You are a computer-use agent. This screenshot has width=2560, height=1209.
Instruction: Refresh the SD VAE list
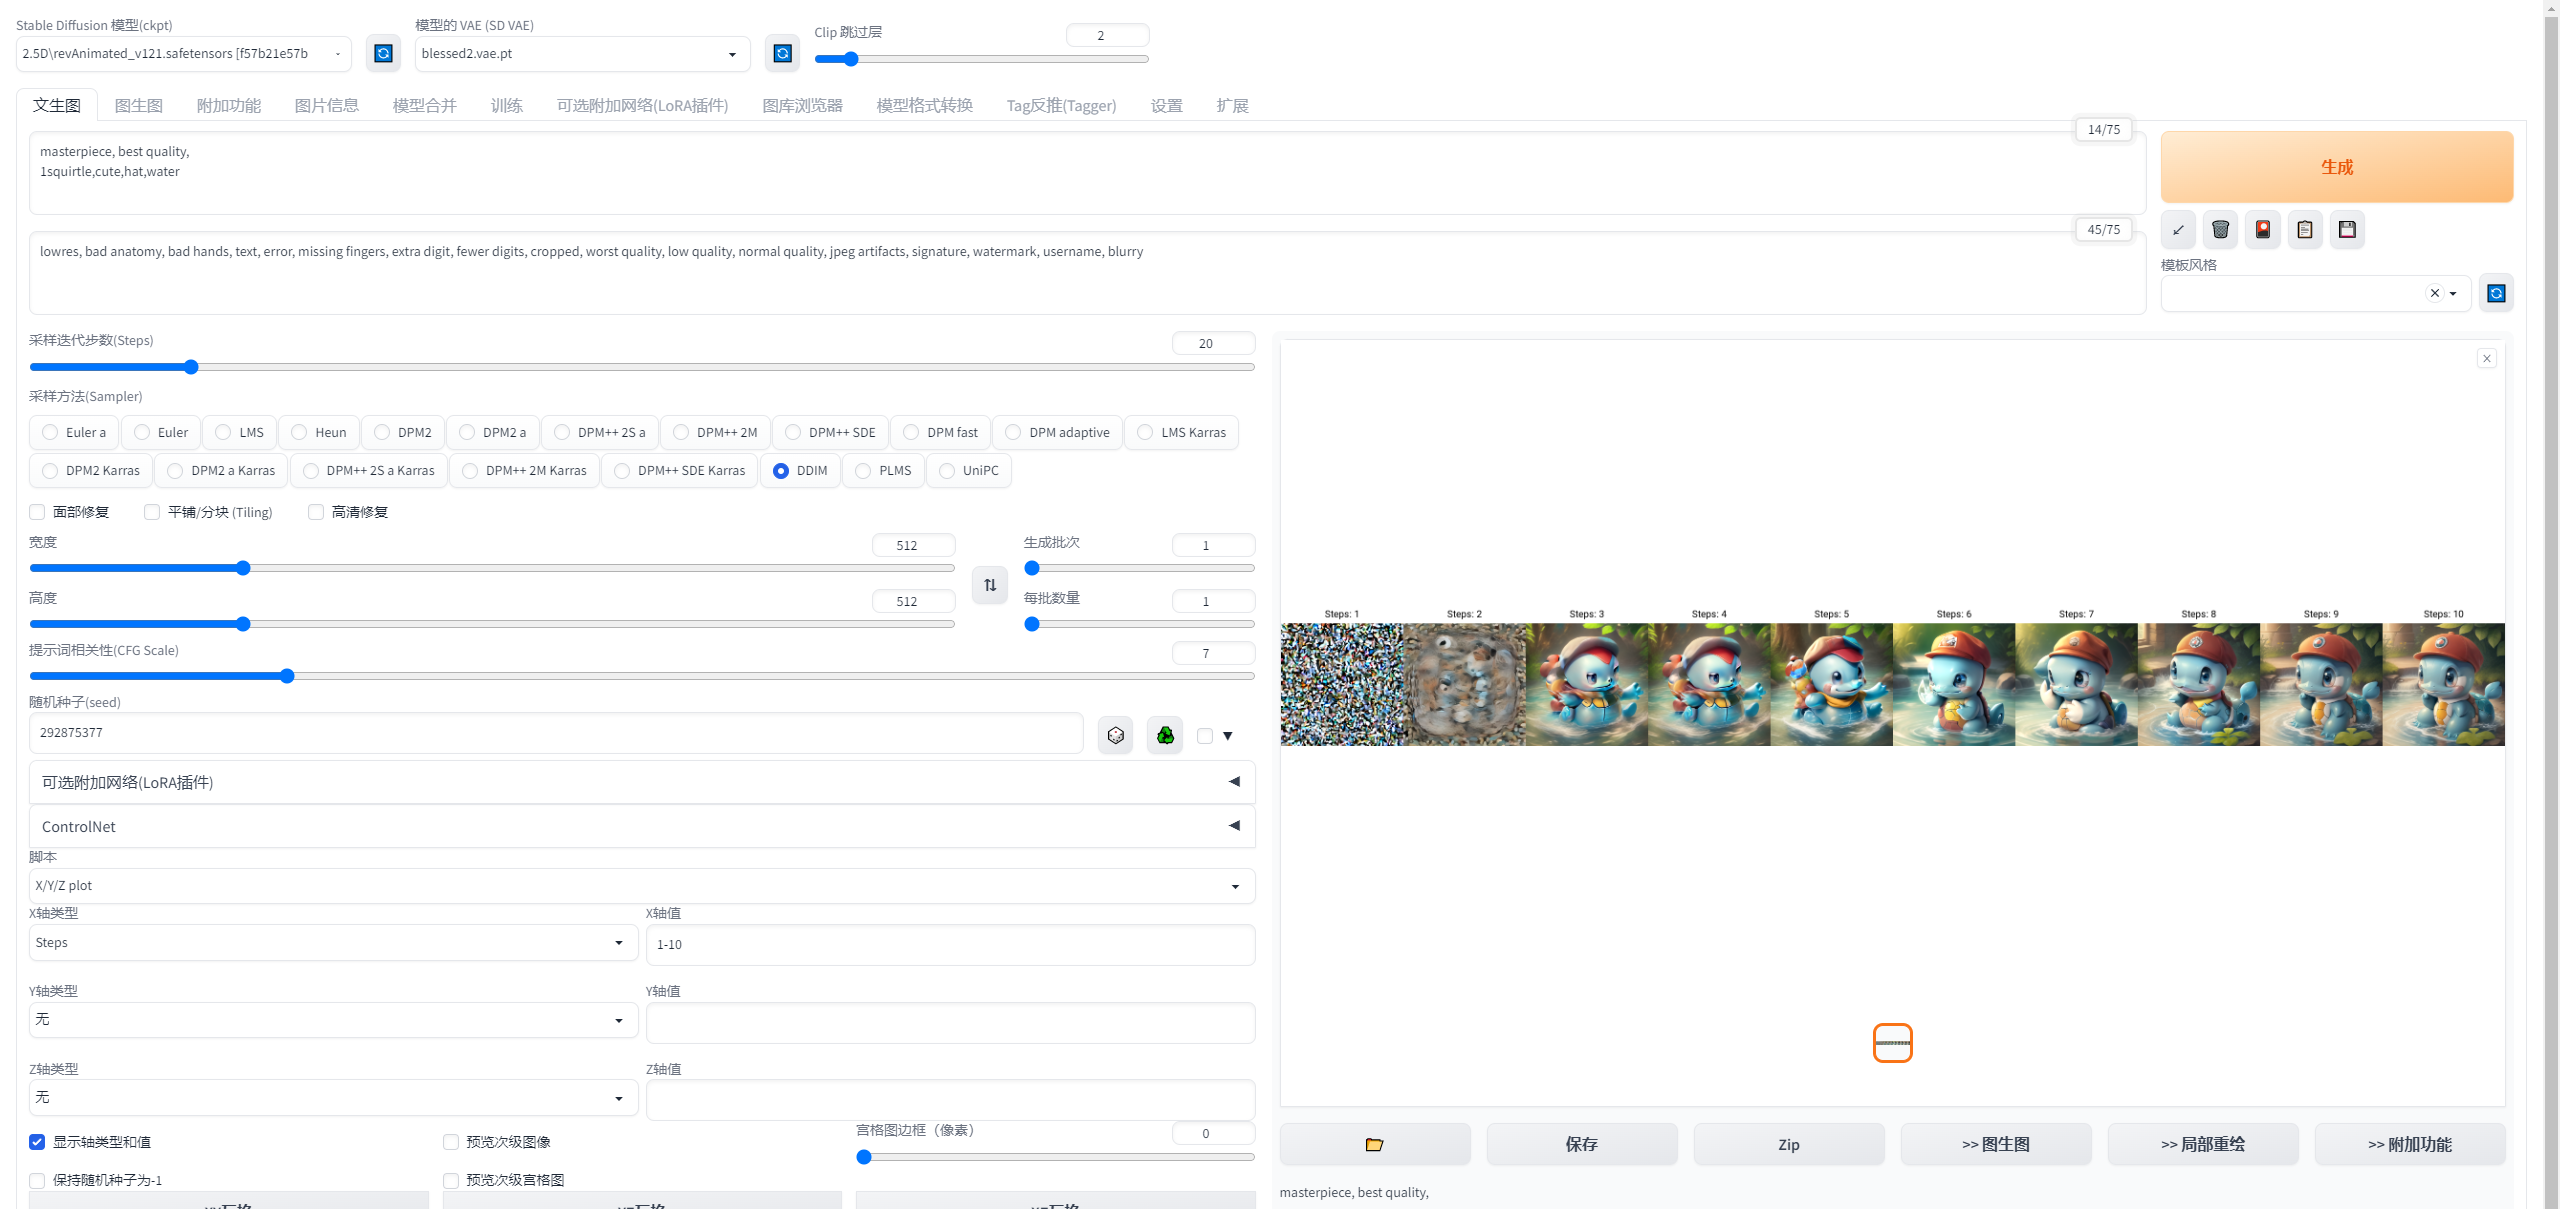coord(783,53)
